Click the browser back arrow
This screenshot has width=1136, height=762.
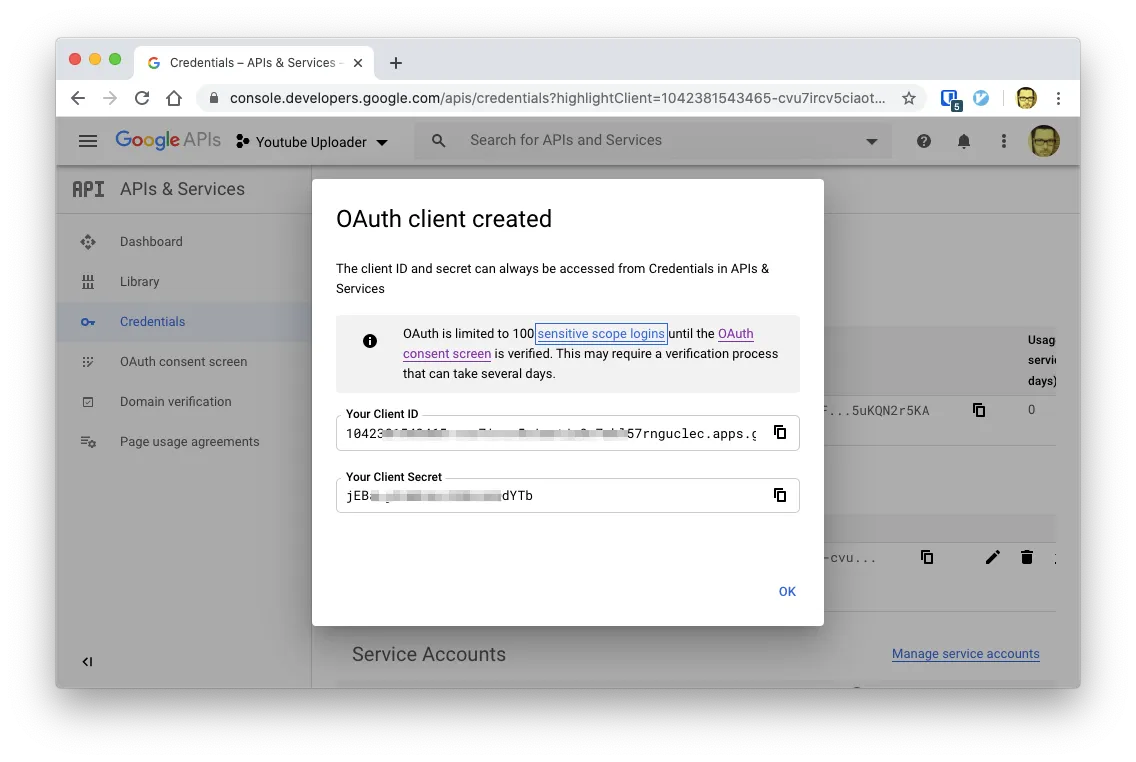(78, 99)
